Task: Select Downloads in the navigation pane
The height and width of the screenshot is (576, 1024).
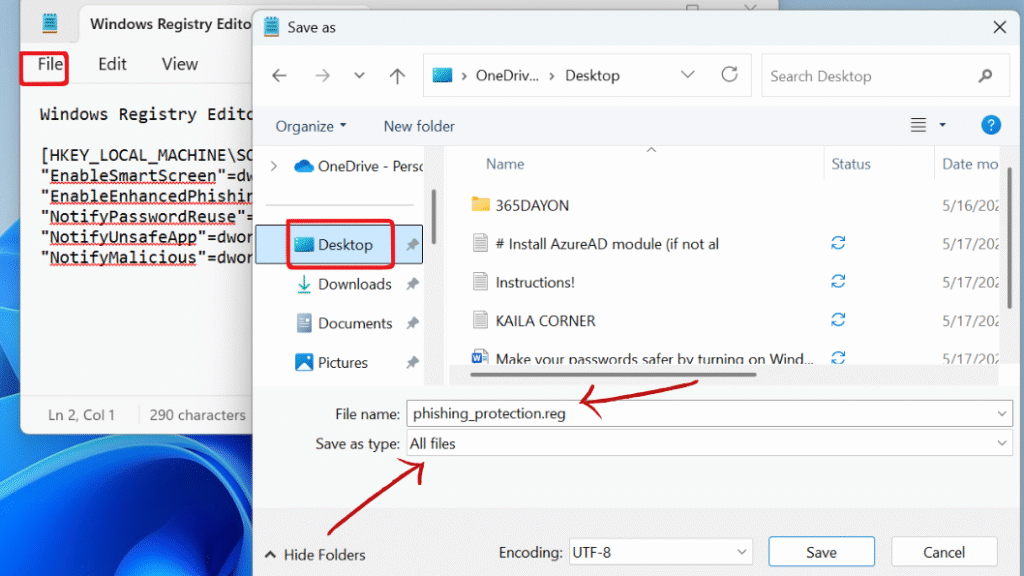Action: 355,284
